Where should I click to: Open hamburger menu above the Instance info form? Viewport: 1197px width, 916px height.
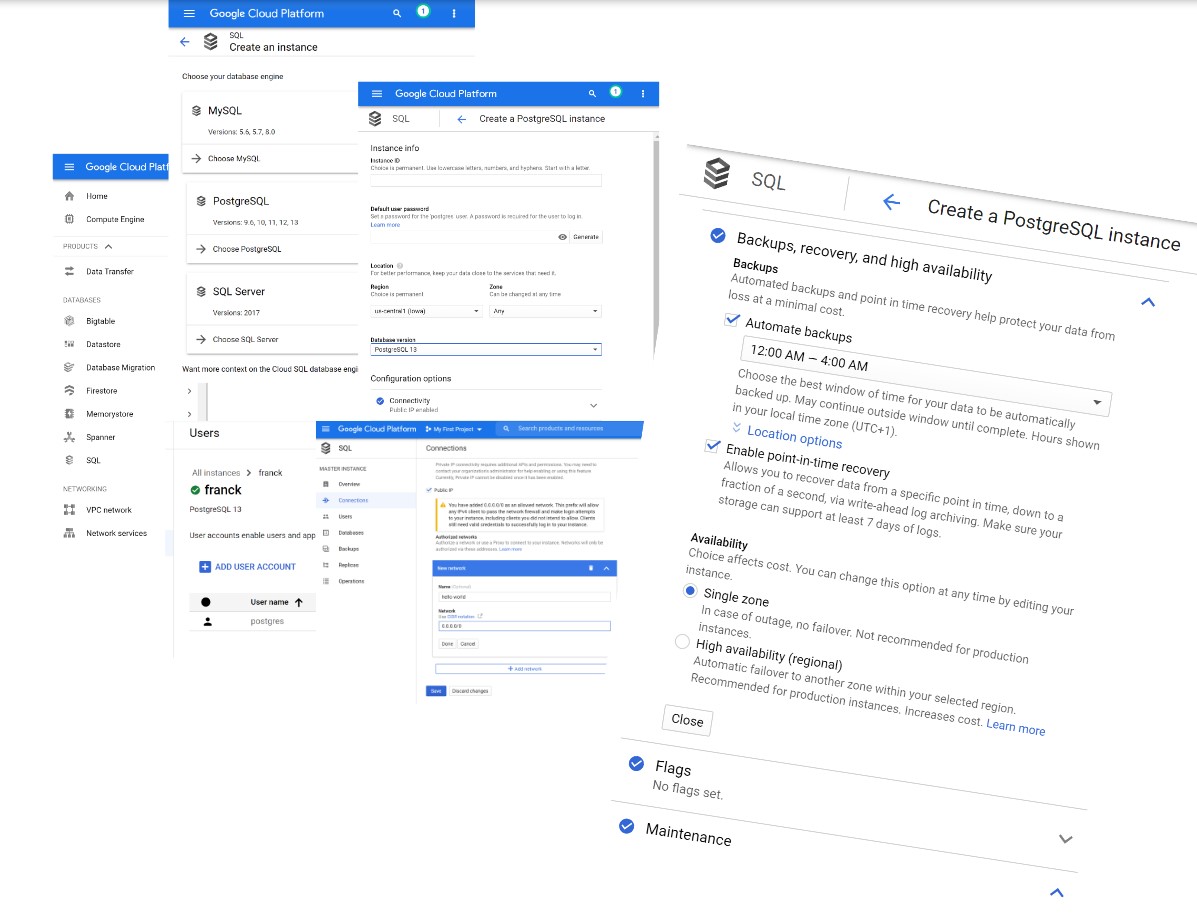click(376, 94)
